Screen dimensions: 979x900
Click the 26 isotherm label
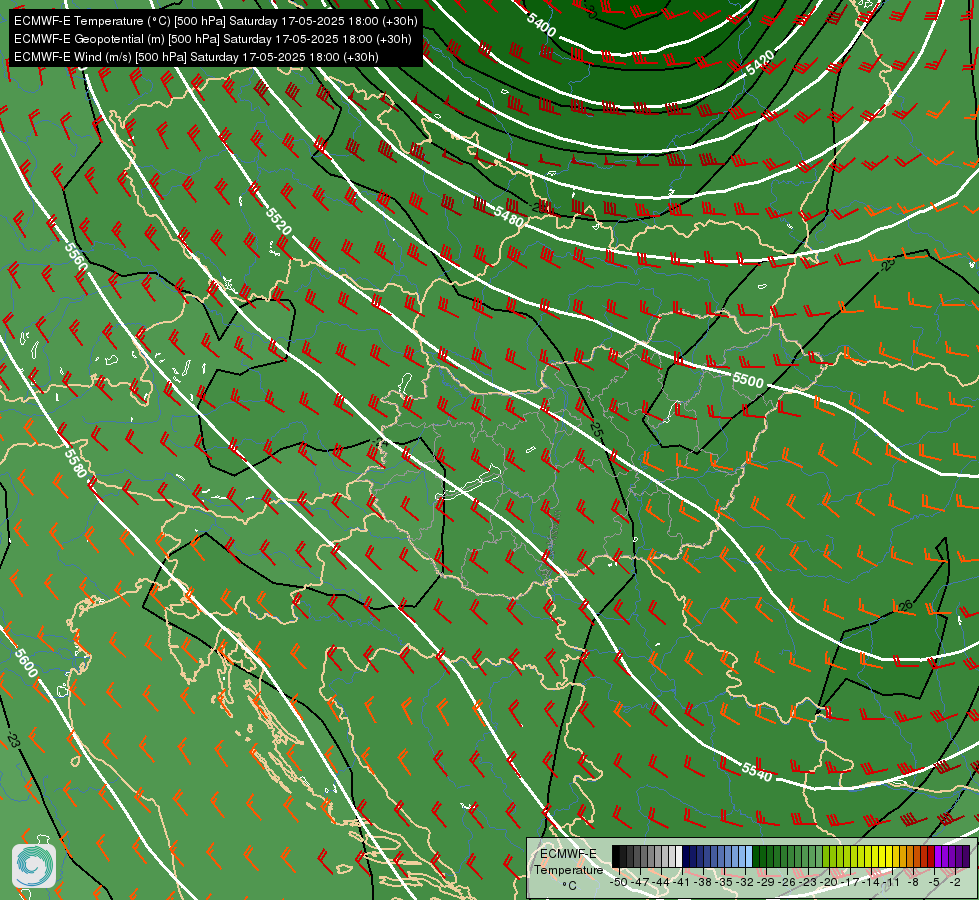904,605
